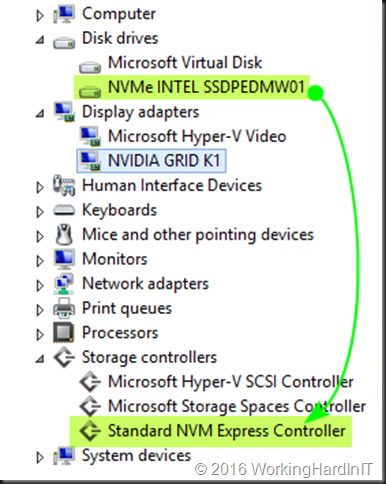Expand the Human Interface Devices node
The image size is (386, 484).
40,187
